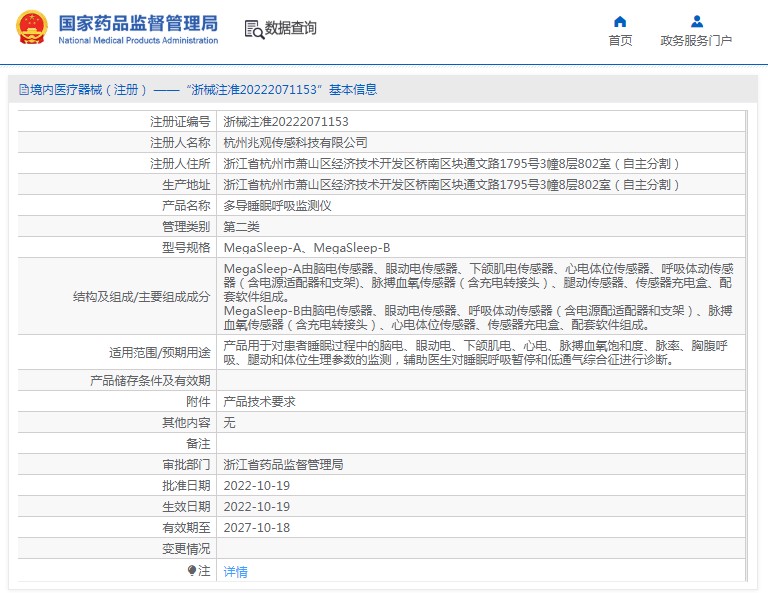Select the 批准日期 value 2022-10-19
Image resolution: width=768 pixels, height=593 pixels.
click(x=257, y=486)
